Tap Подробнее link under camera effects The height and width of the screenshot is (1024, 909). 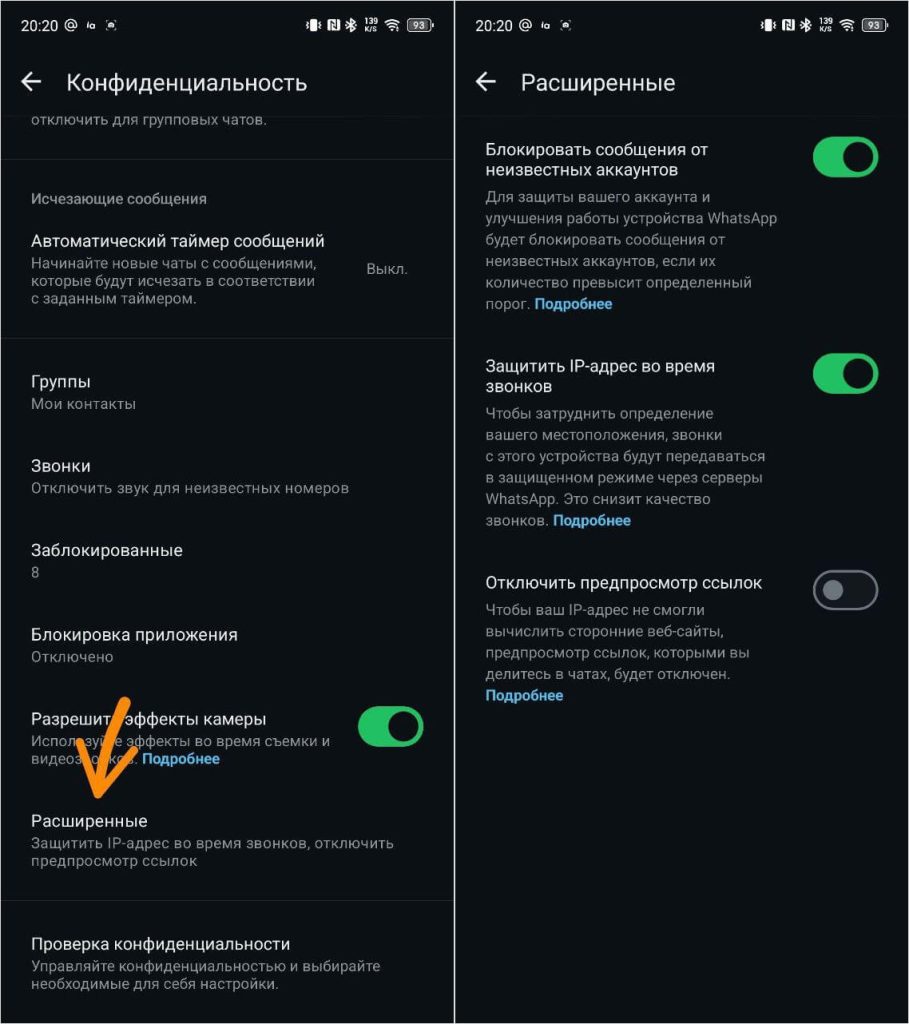pos(181,759)
